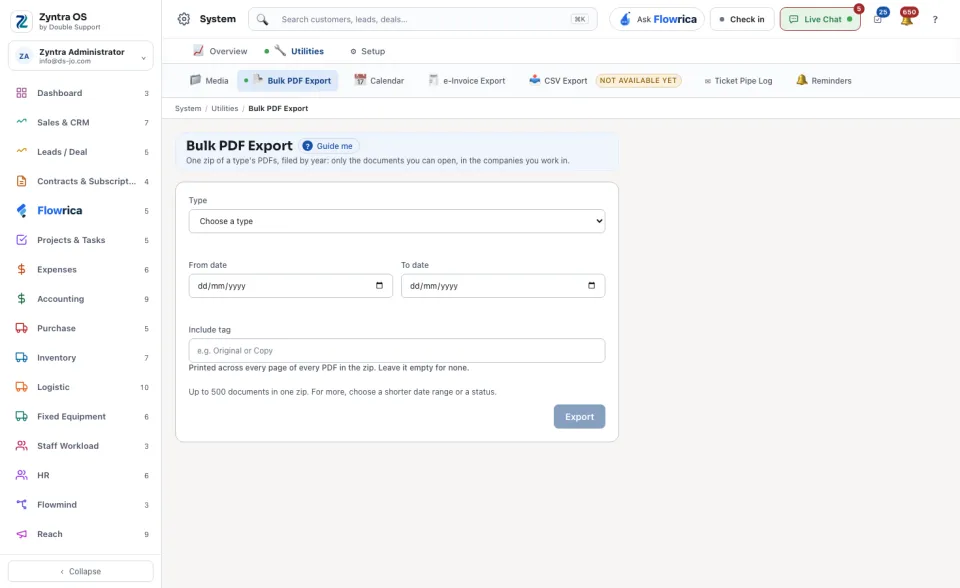Screen dimensions: 960x588
Task: Open the CSV Export sub-tab
Action: [558, 80]
